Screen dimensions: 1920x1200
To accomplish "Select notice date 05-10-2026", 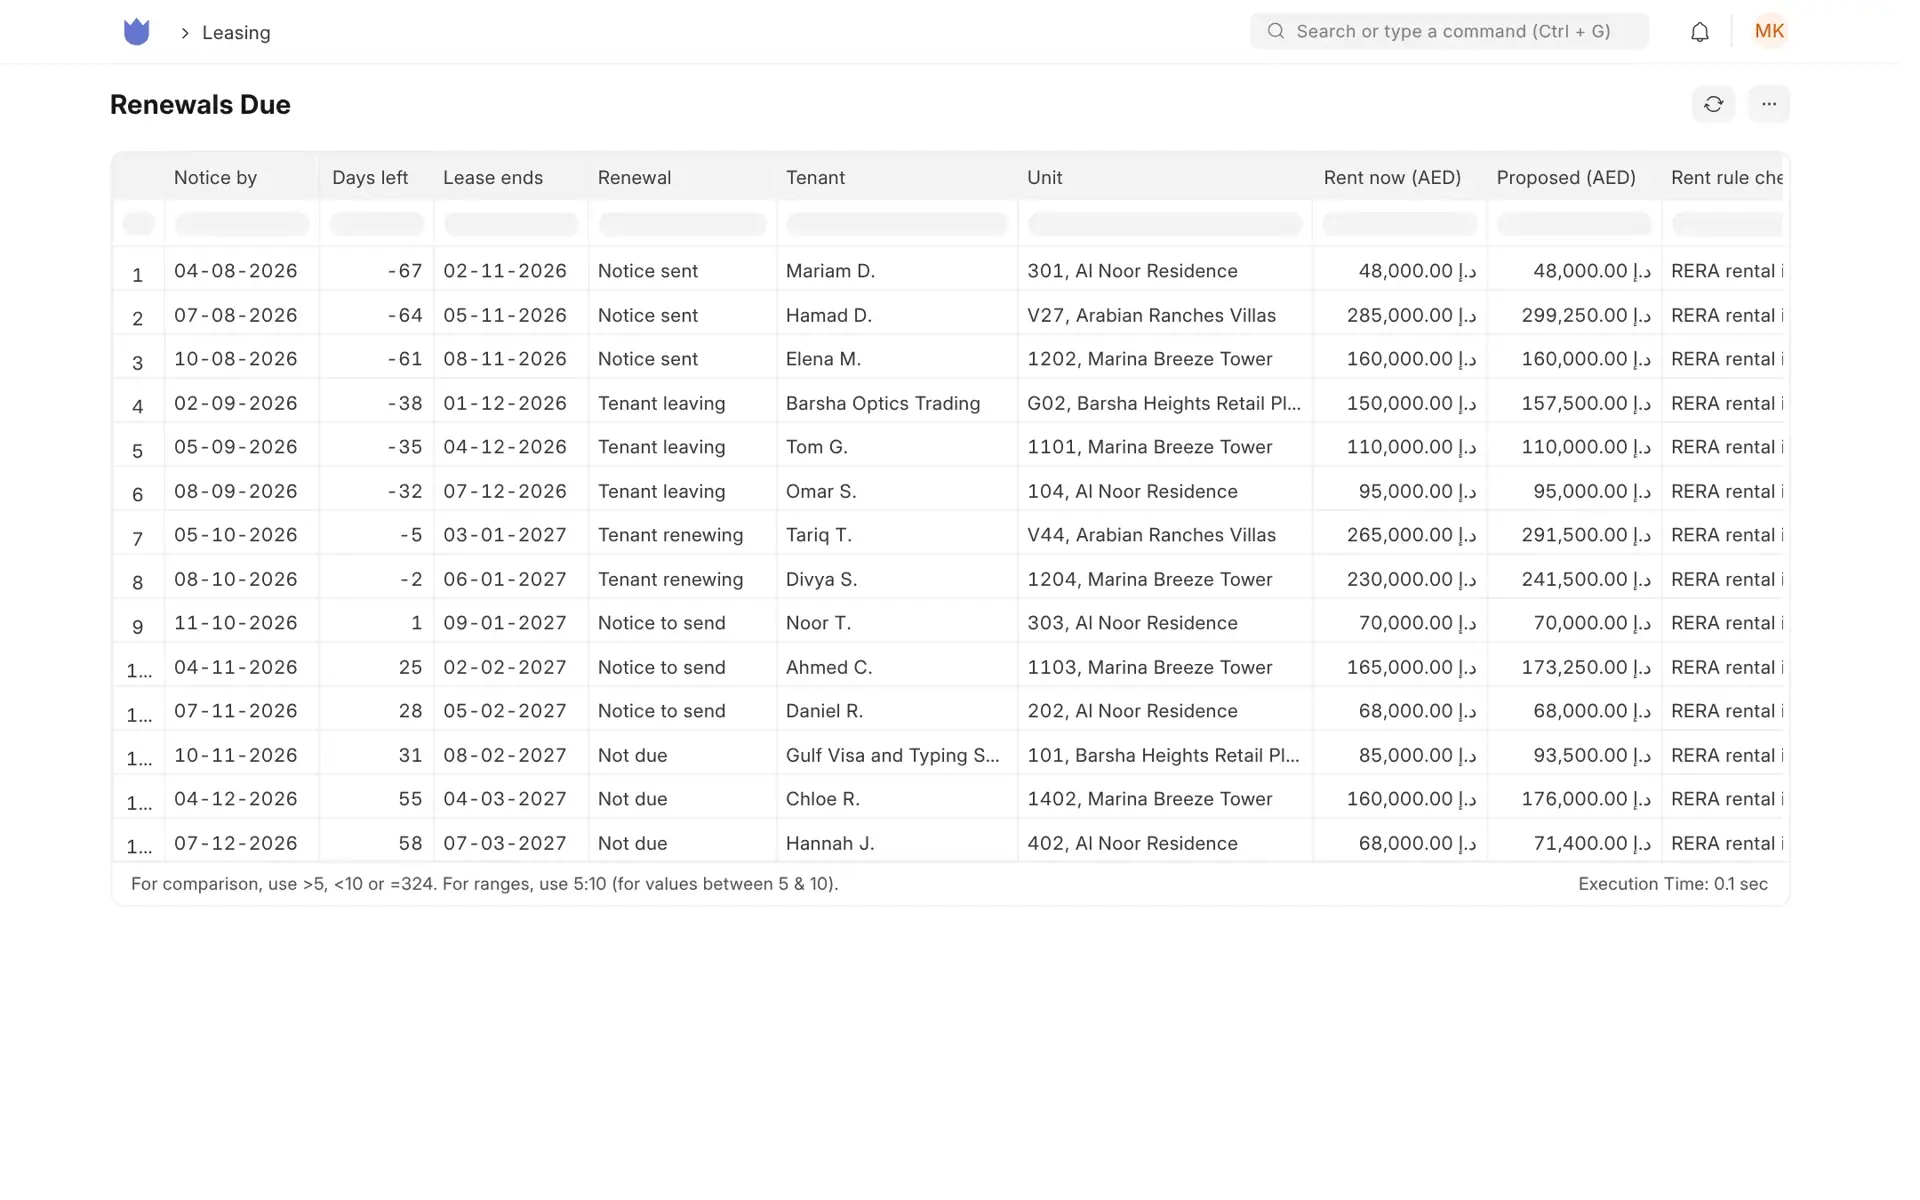I will (x=242, y=535).
